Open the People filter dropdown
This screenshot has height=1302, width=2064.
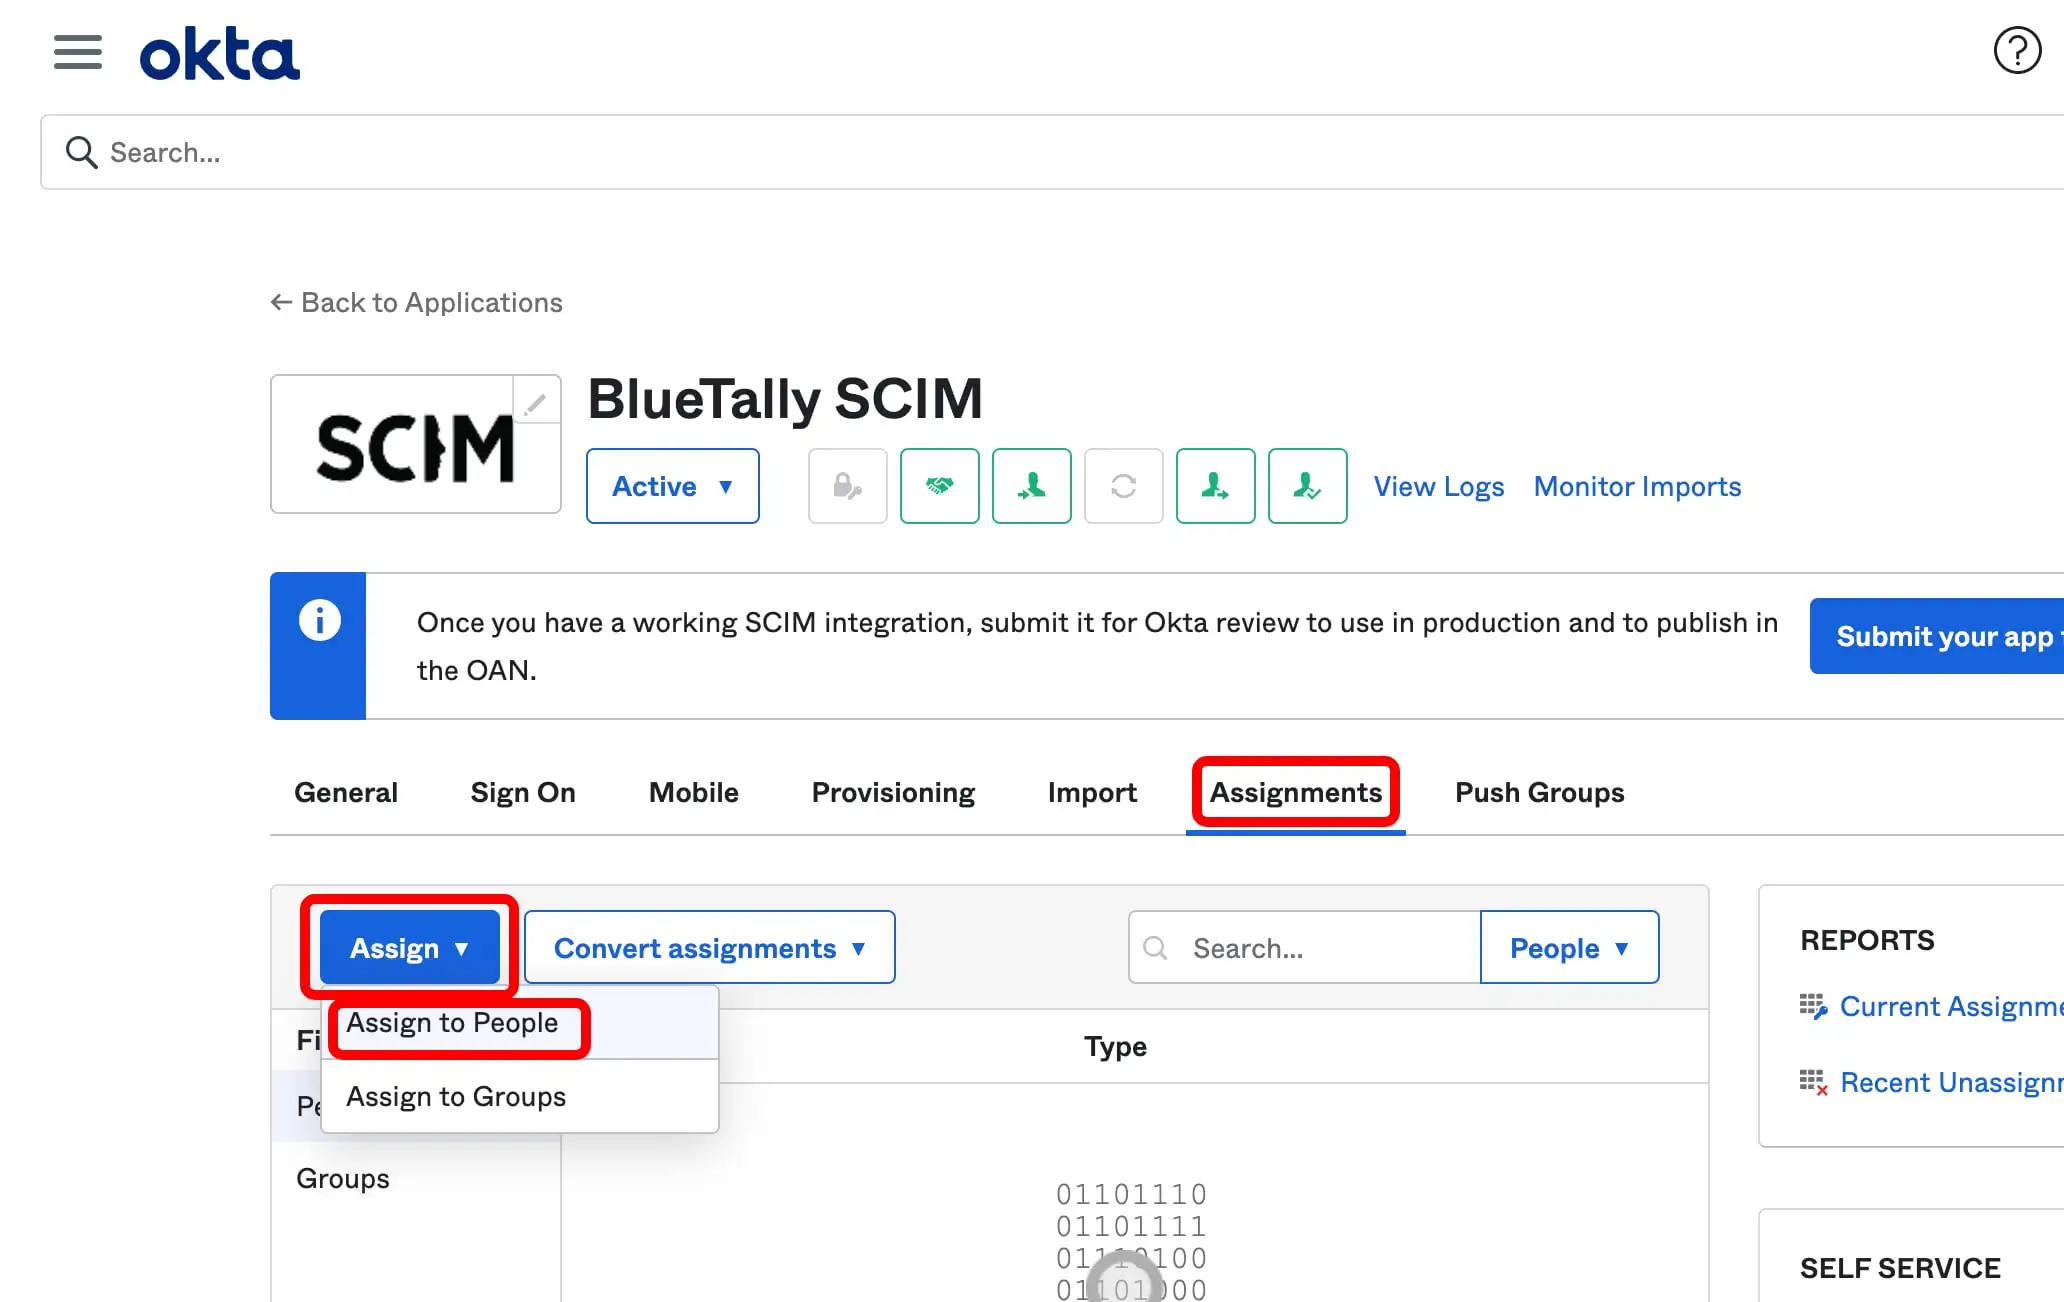click(x=1570, y=947)
